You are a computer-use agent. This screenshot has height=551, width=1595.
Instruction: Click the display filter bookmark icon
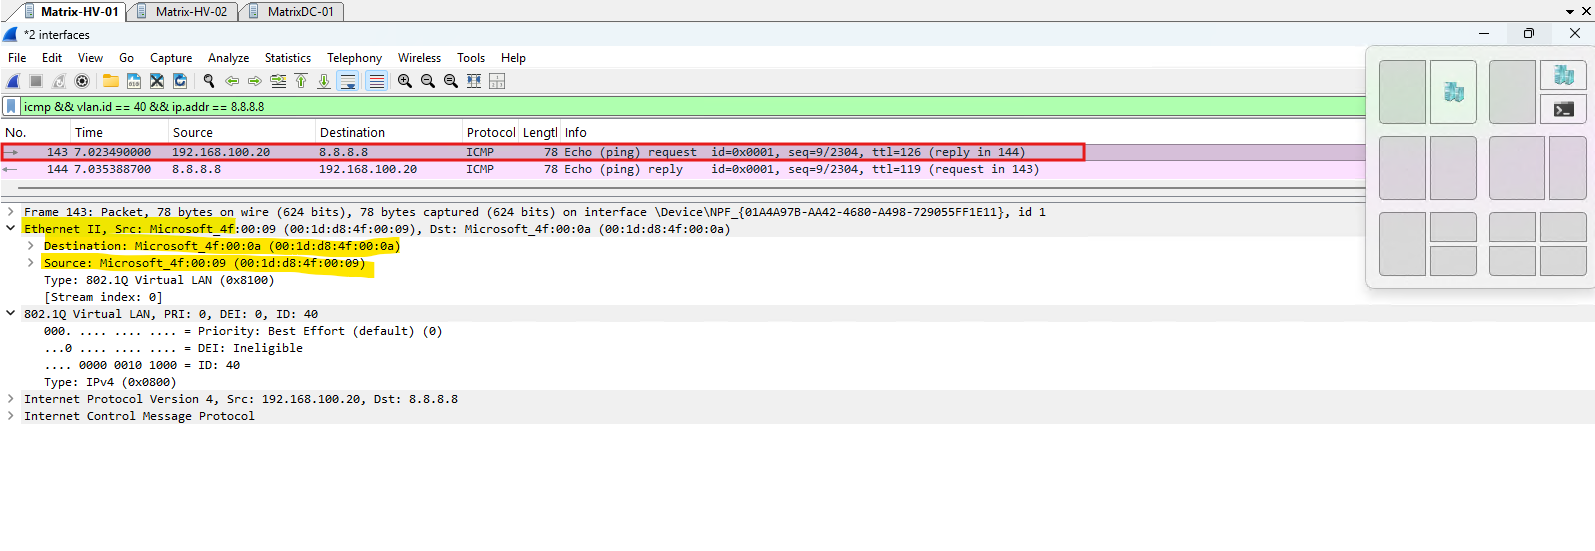[11, 106]
